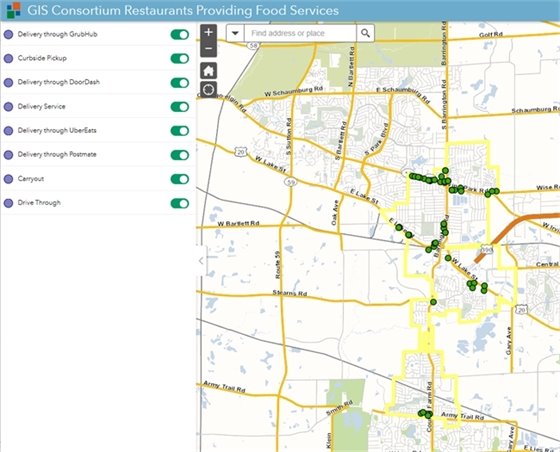The height and width of the screenshot is (452, 560).
Task: Click the Delivery through Postmate purple symbol
Action: pos(9,155)
